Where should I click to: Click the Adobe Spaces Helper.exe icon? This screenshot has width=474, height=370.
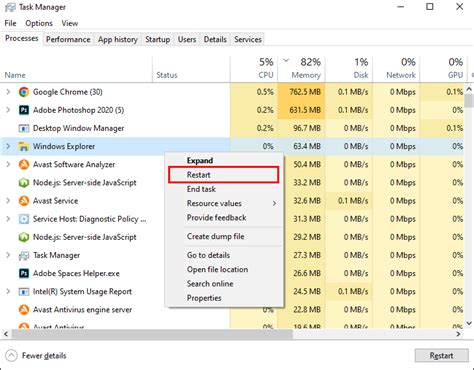24,273
